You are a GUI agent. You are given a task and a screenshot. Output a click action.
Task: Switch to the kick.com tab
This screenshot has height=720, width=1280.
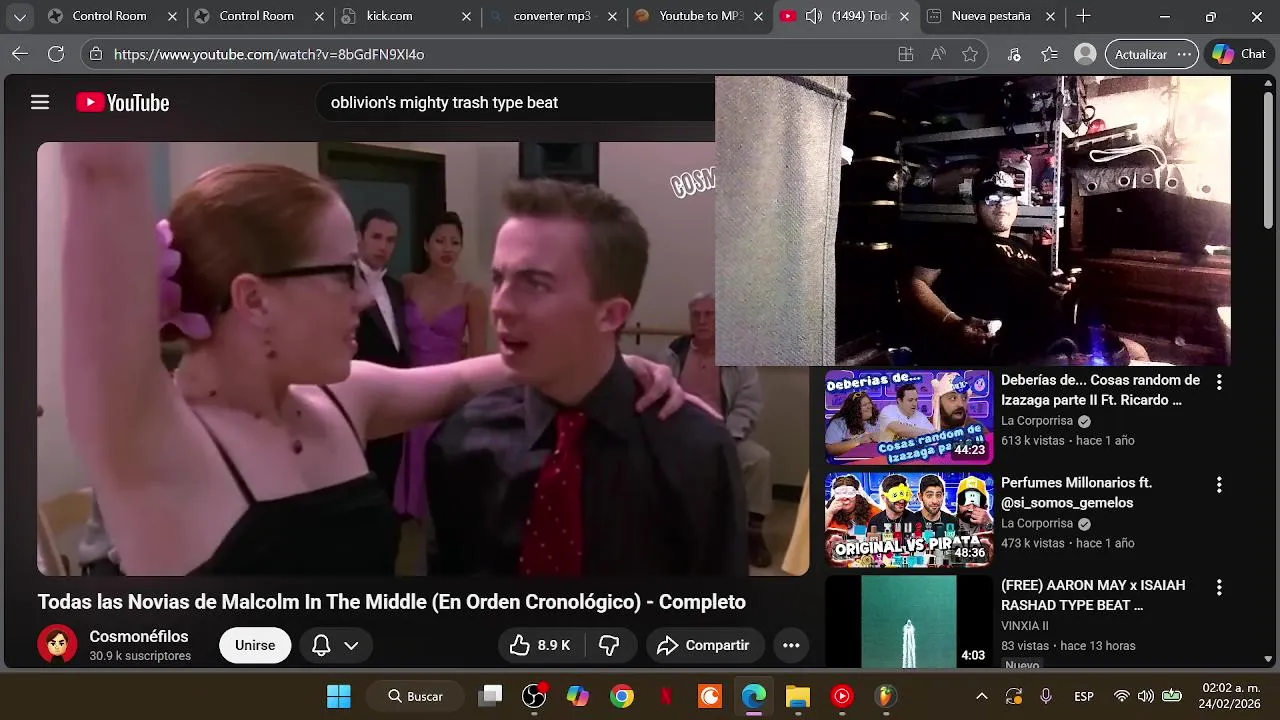tap(405, 16)
